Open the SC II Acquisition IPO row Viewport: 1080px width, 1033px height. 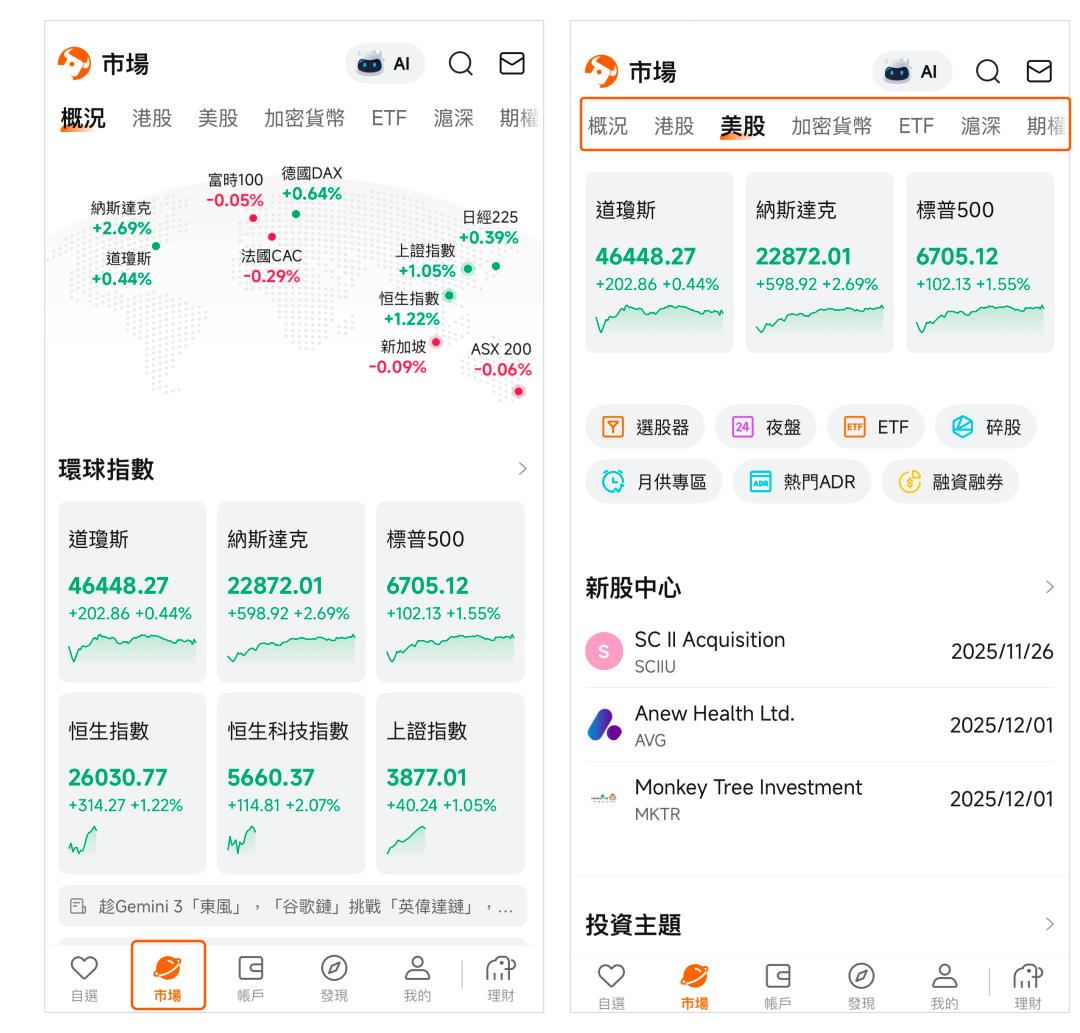(x=818, y=651)
